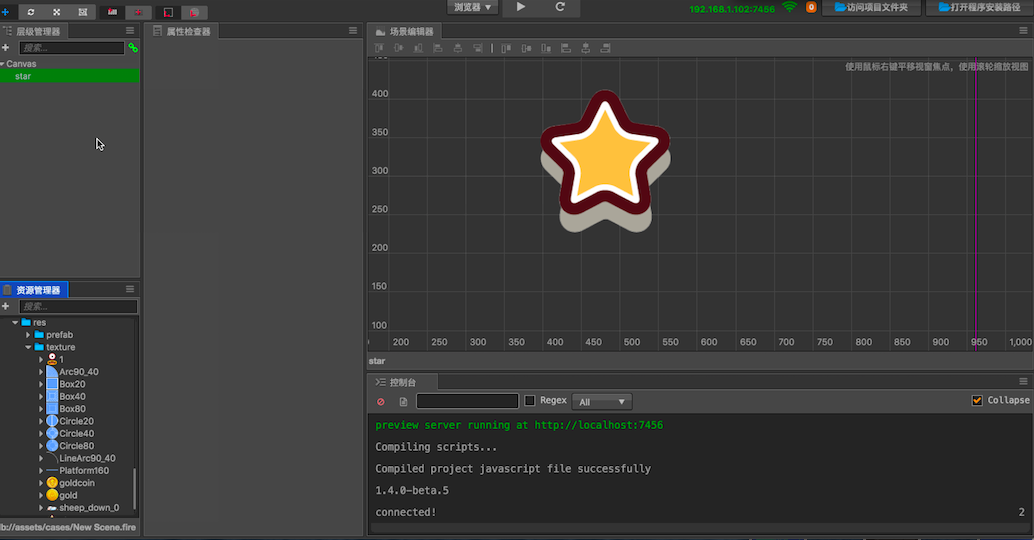
Task: Click the distribute horizontal center icon
Action: click(586, 48)
